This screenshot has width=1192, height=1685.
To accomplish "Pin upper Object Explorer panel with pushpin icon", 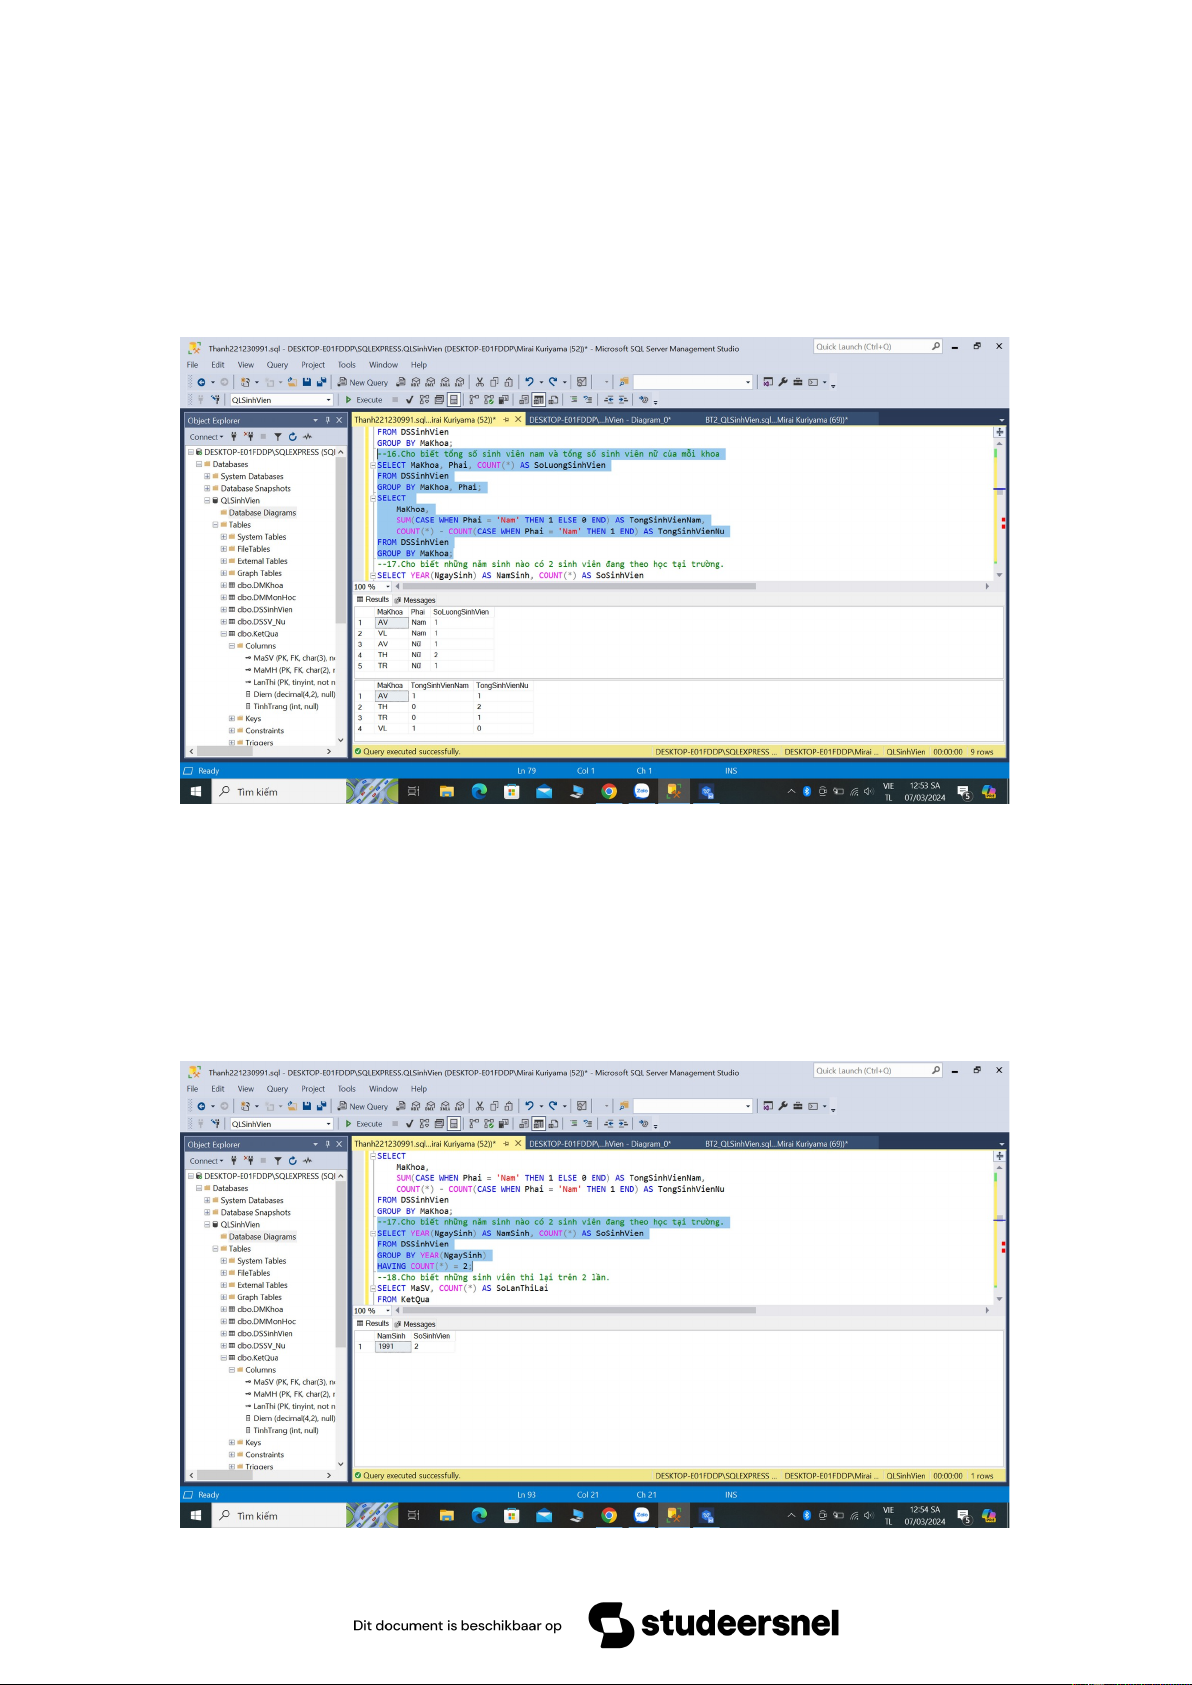I will click(x=327, y=421).
